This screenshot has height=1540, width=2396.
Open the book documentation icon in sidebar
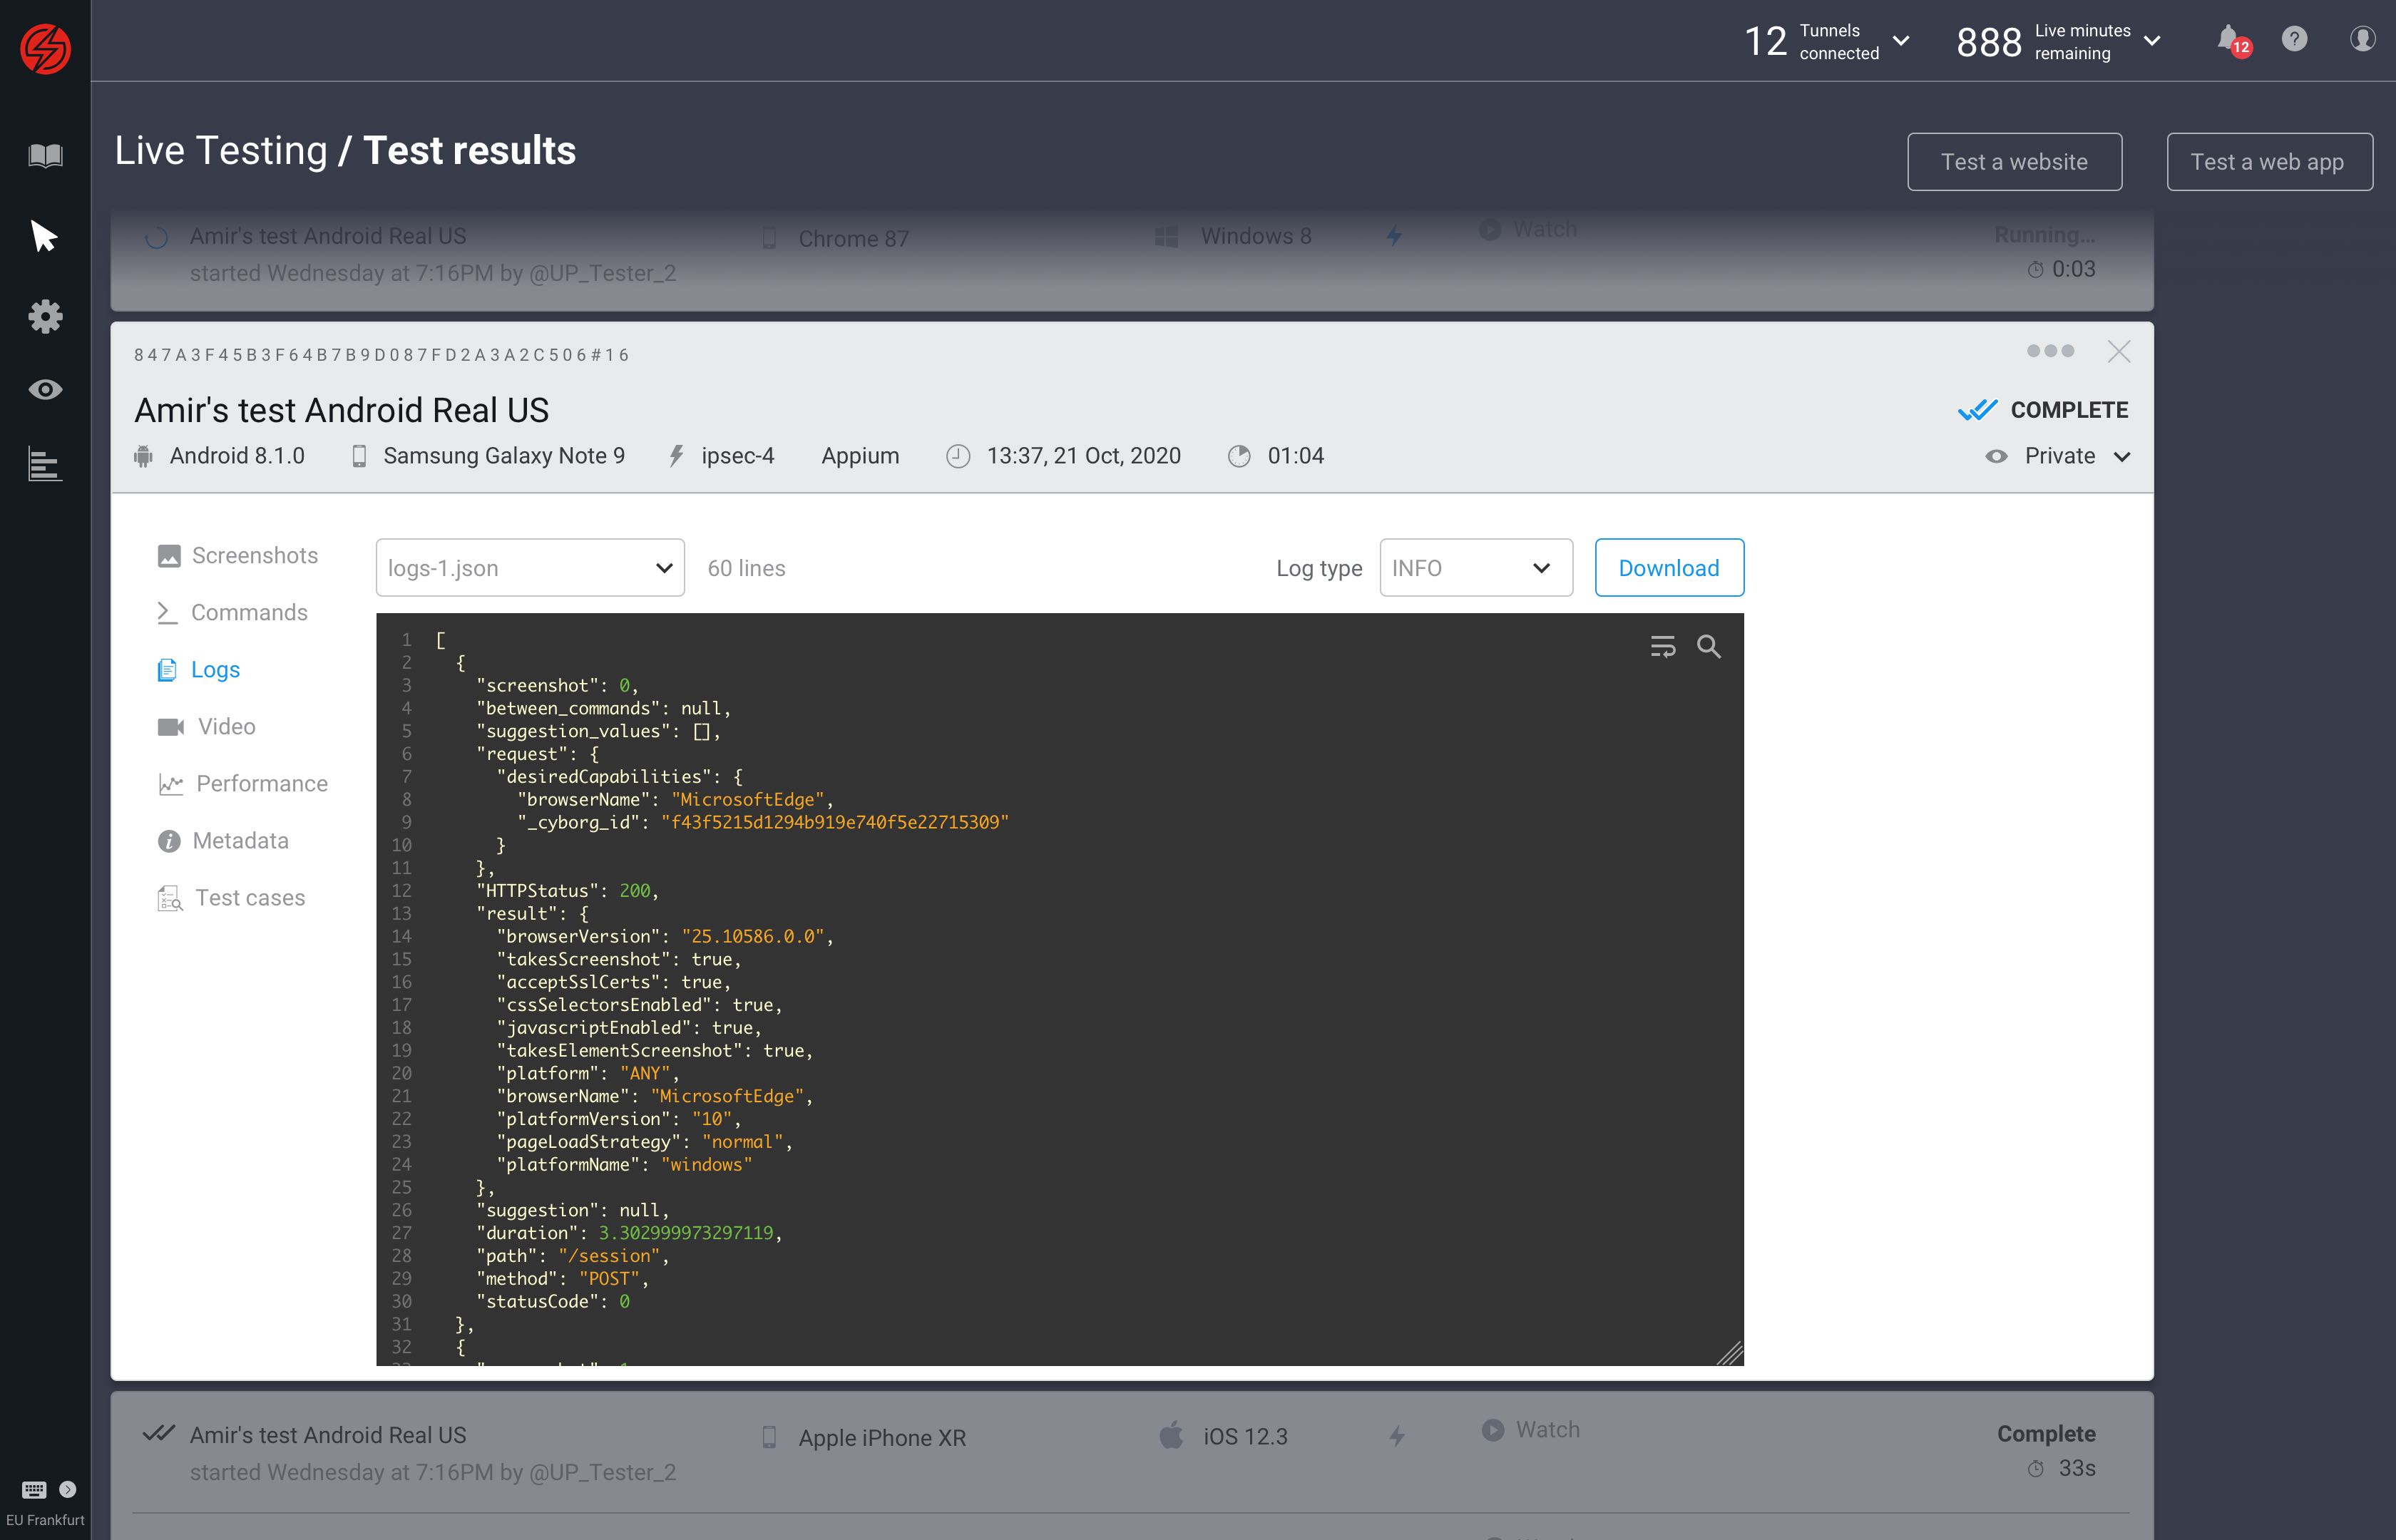(x=45, y=155)
